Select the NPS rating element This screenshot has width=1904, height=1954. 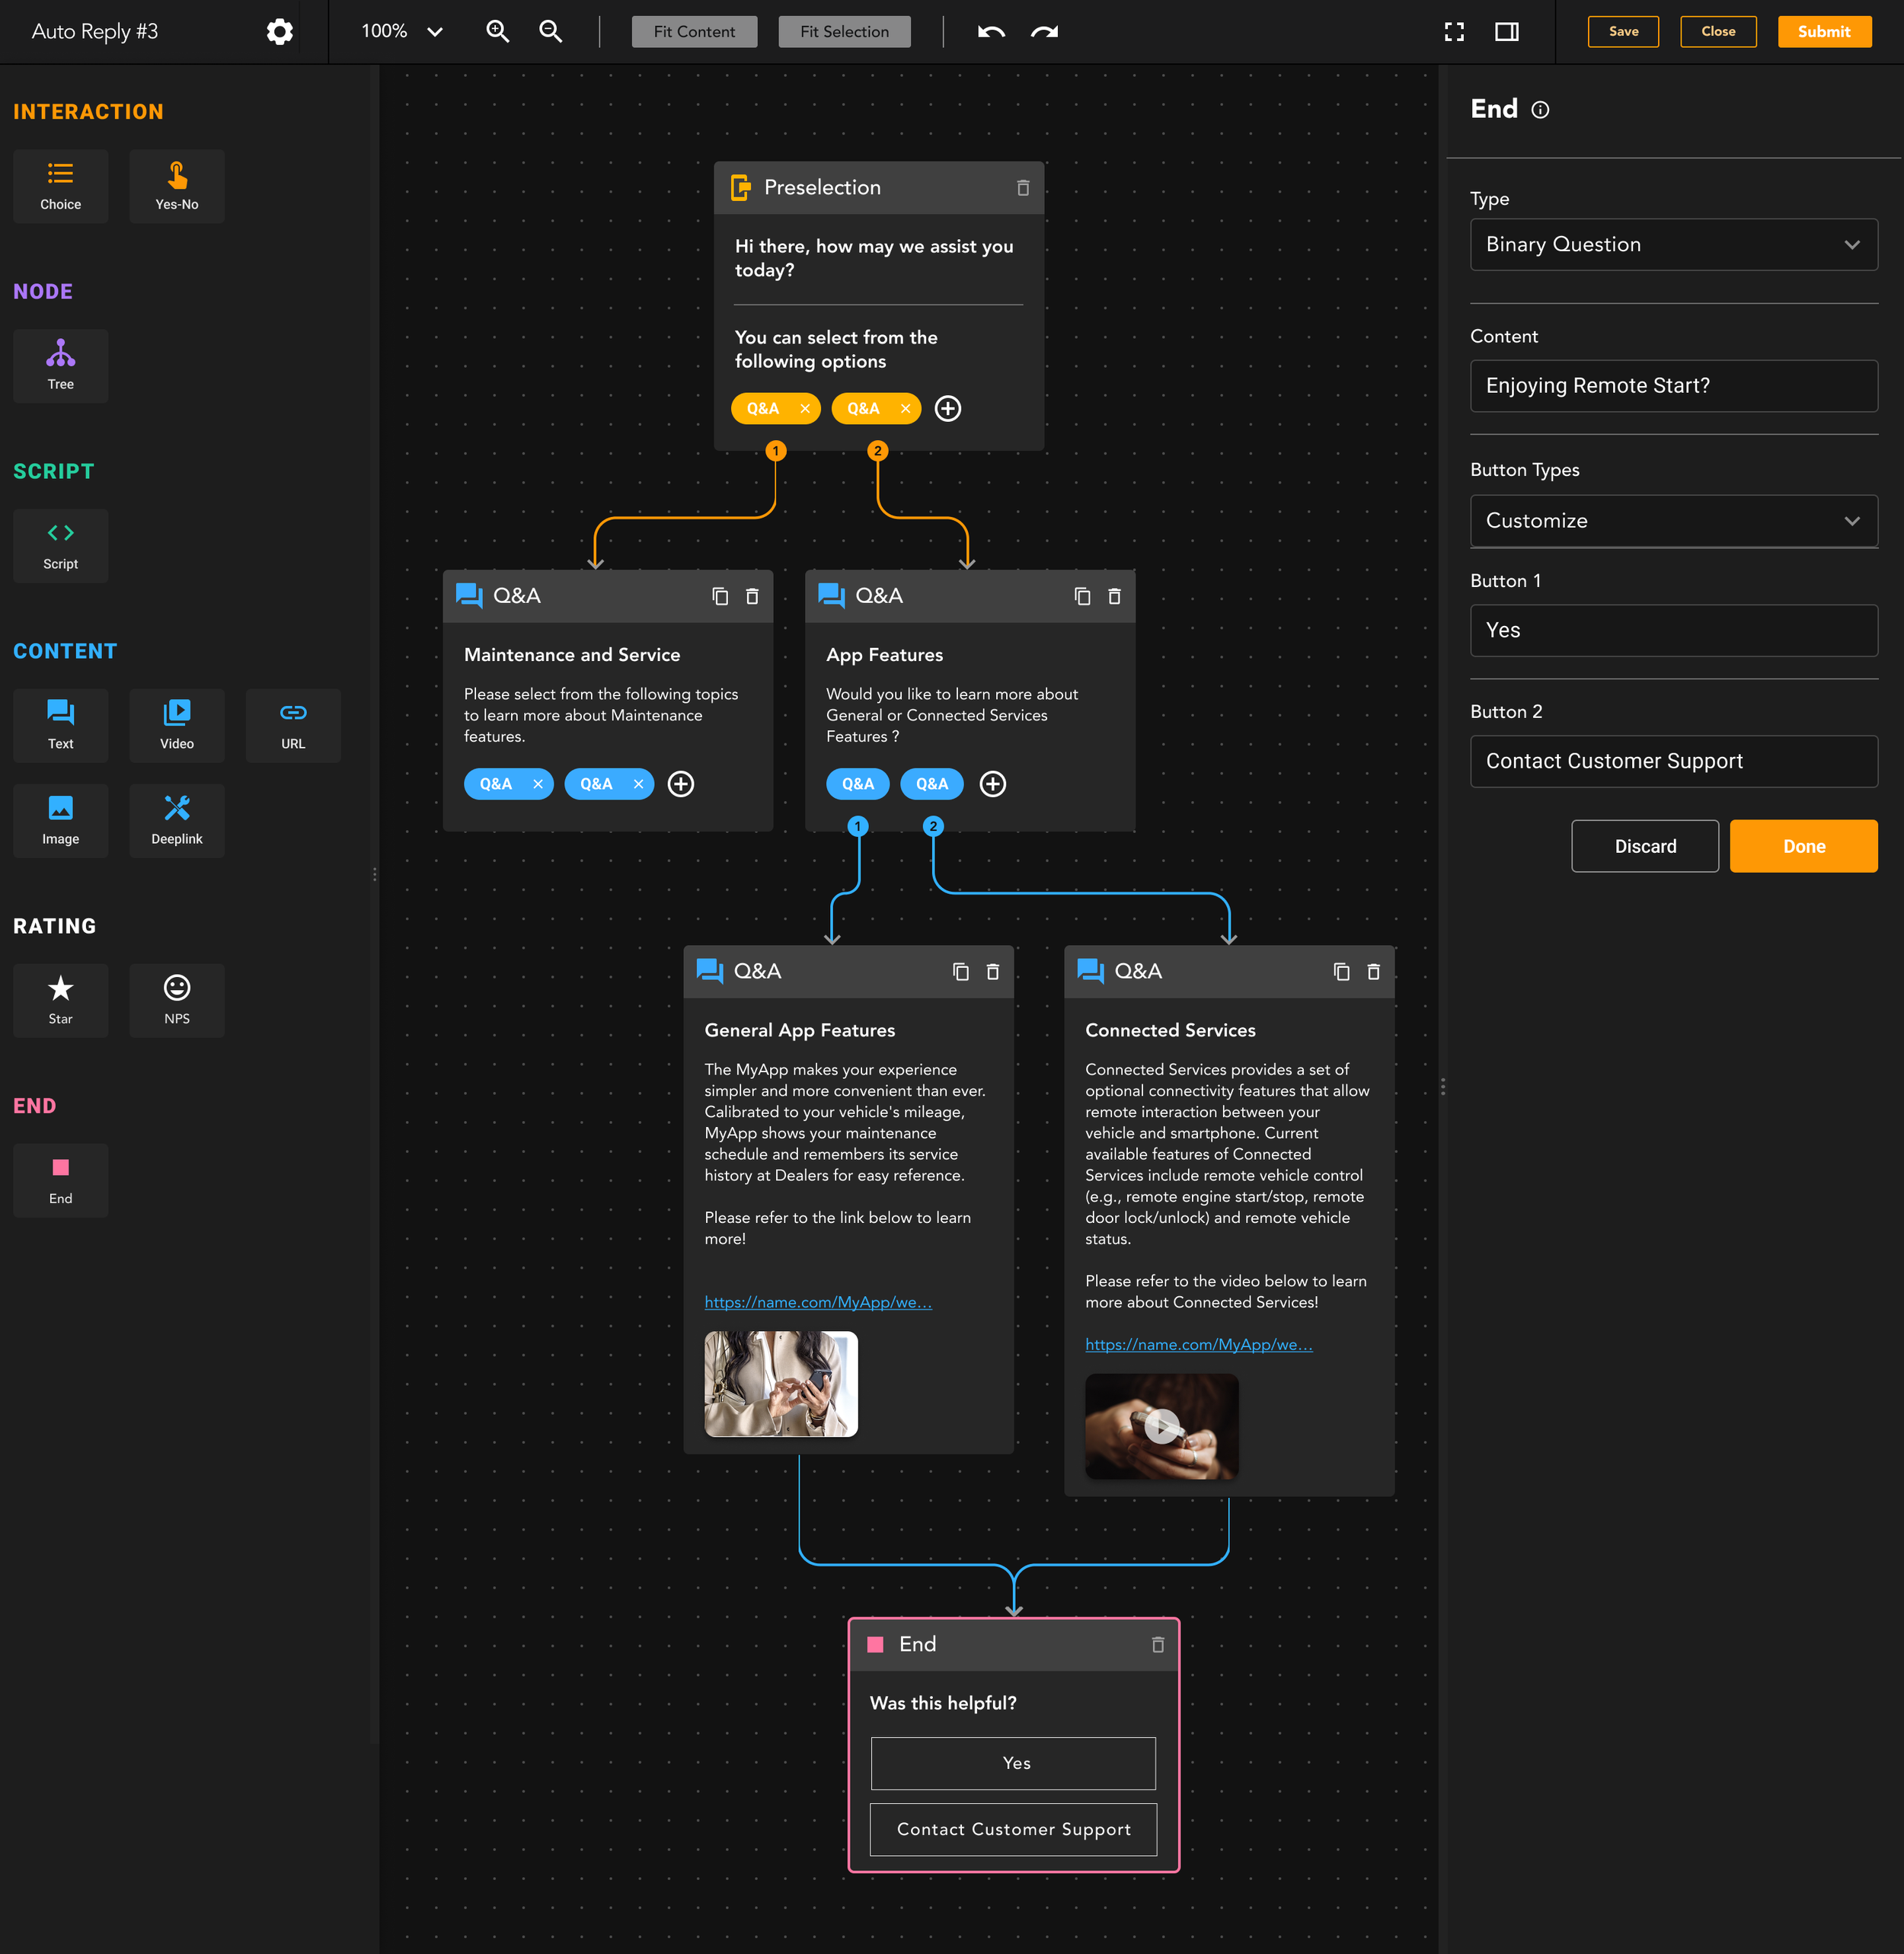pyautogui.click(x=176, y=1000)
